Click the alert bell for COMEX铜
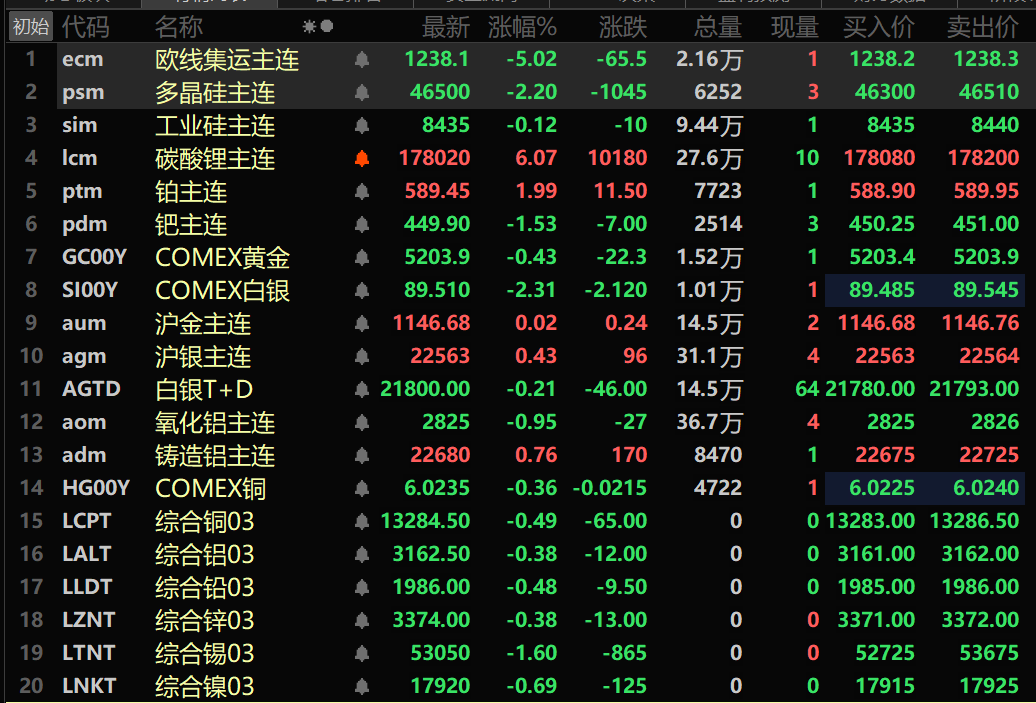This screenshot has width=1036, height=703. click(x=361, y=488)
